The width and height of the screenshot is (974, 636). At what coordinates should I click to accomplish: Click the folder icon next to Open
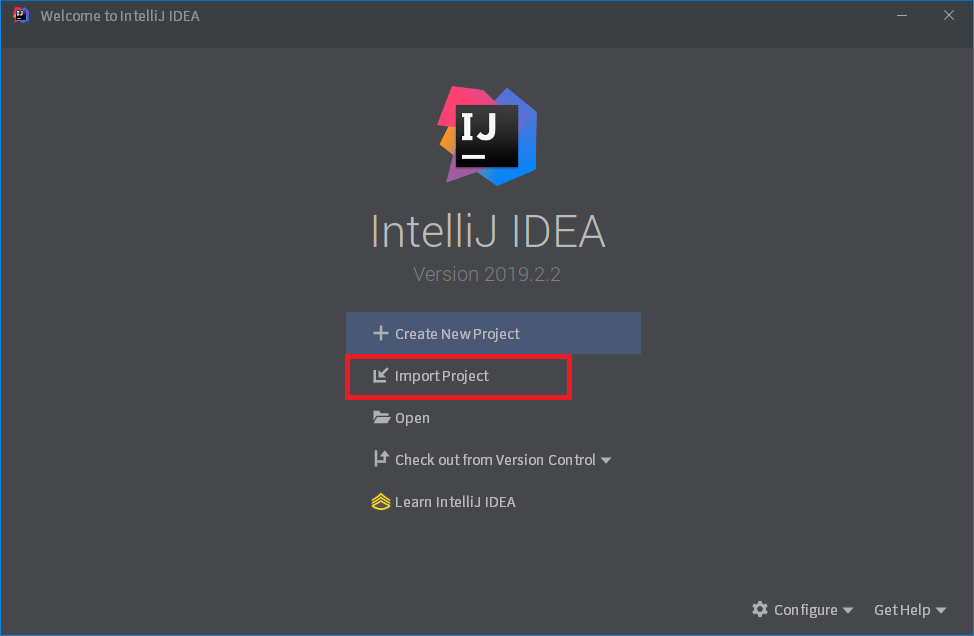point(380,418)
